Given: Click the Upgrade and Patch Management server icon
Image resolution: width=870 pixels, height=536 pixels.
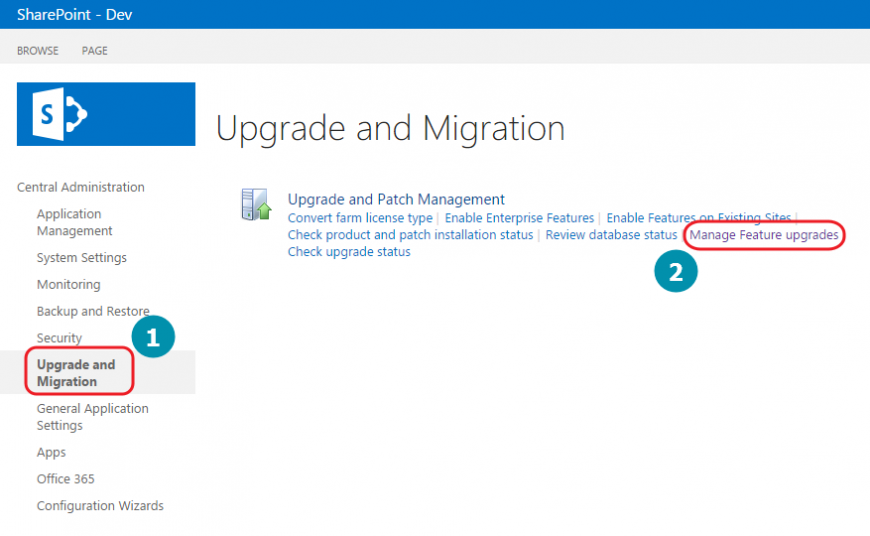Looking at the screenshot, I should coord(256,204).
